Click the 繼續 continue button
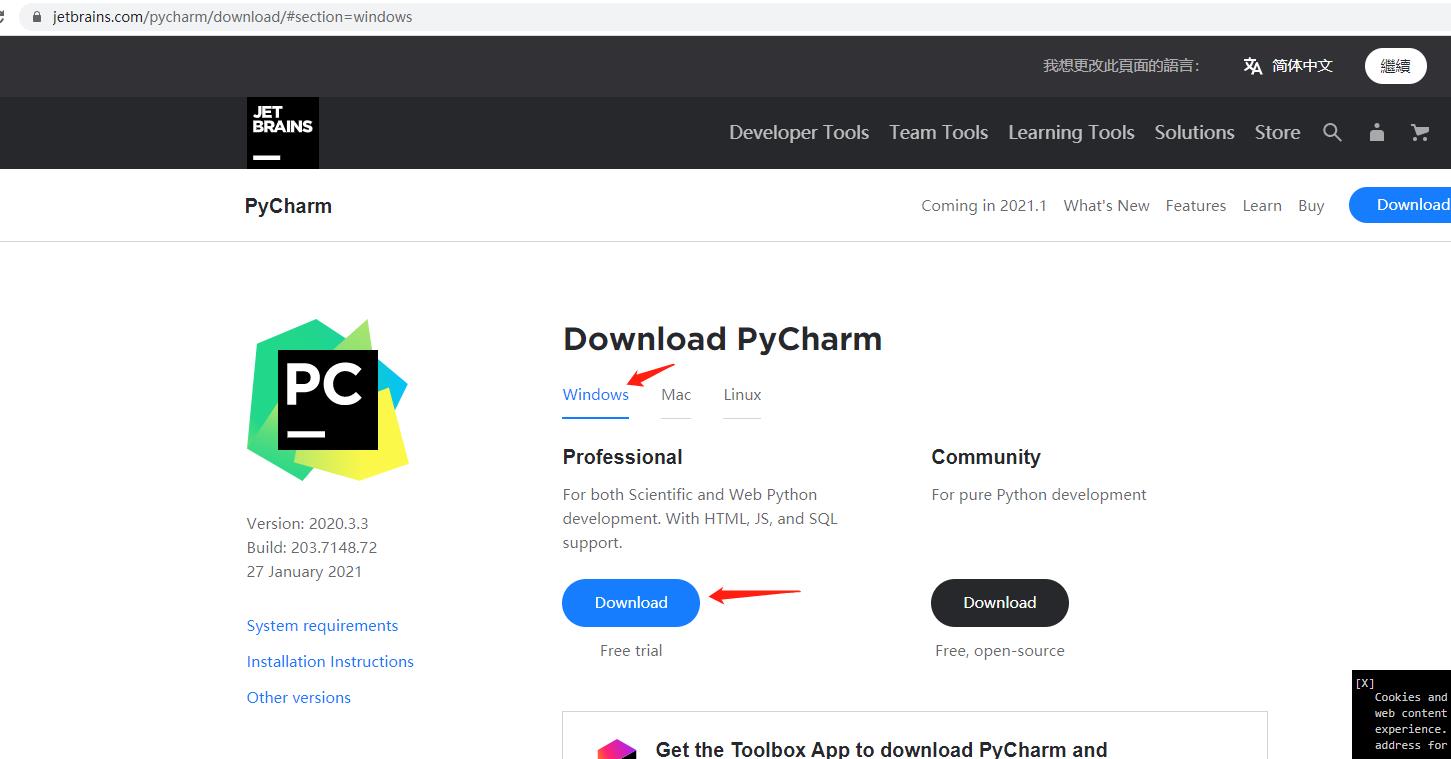The image size is (1451, 759). click(1395, 66)
